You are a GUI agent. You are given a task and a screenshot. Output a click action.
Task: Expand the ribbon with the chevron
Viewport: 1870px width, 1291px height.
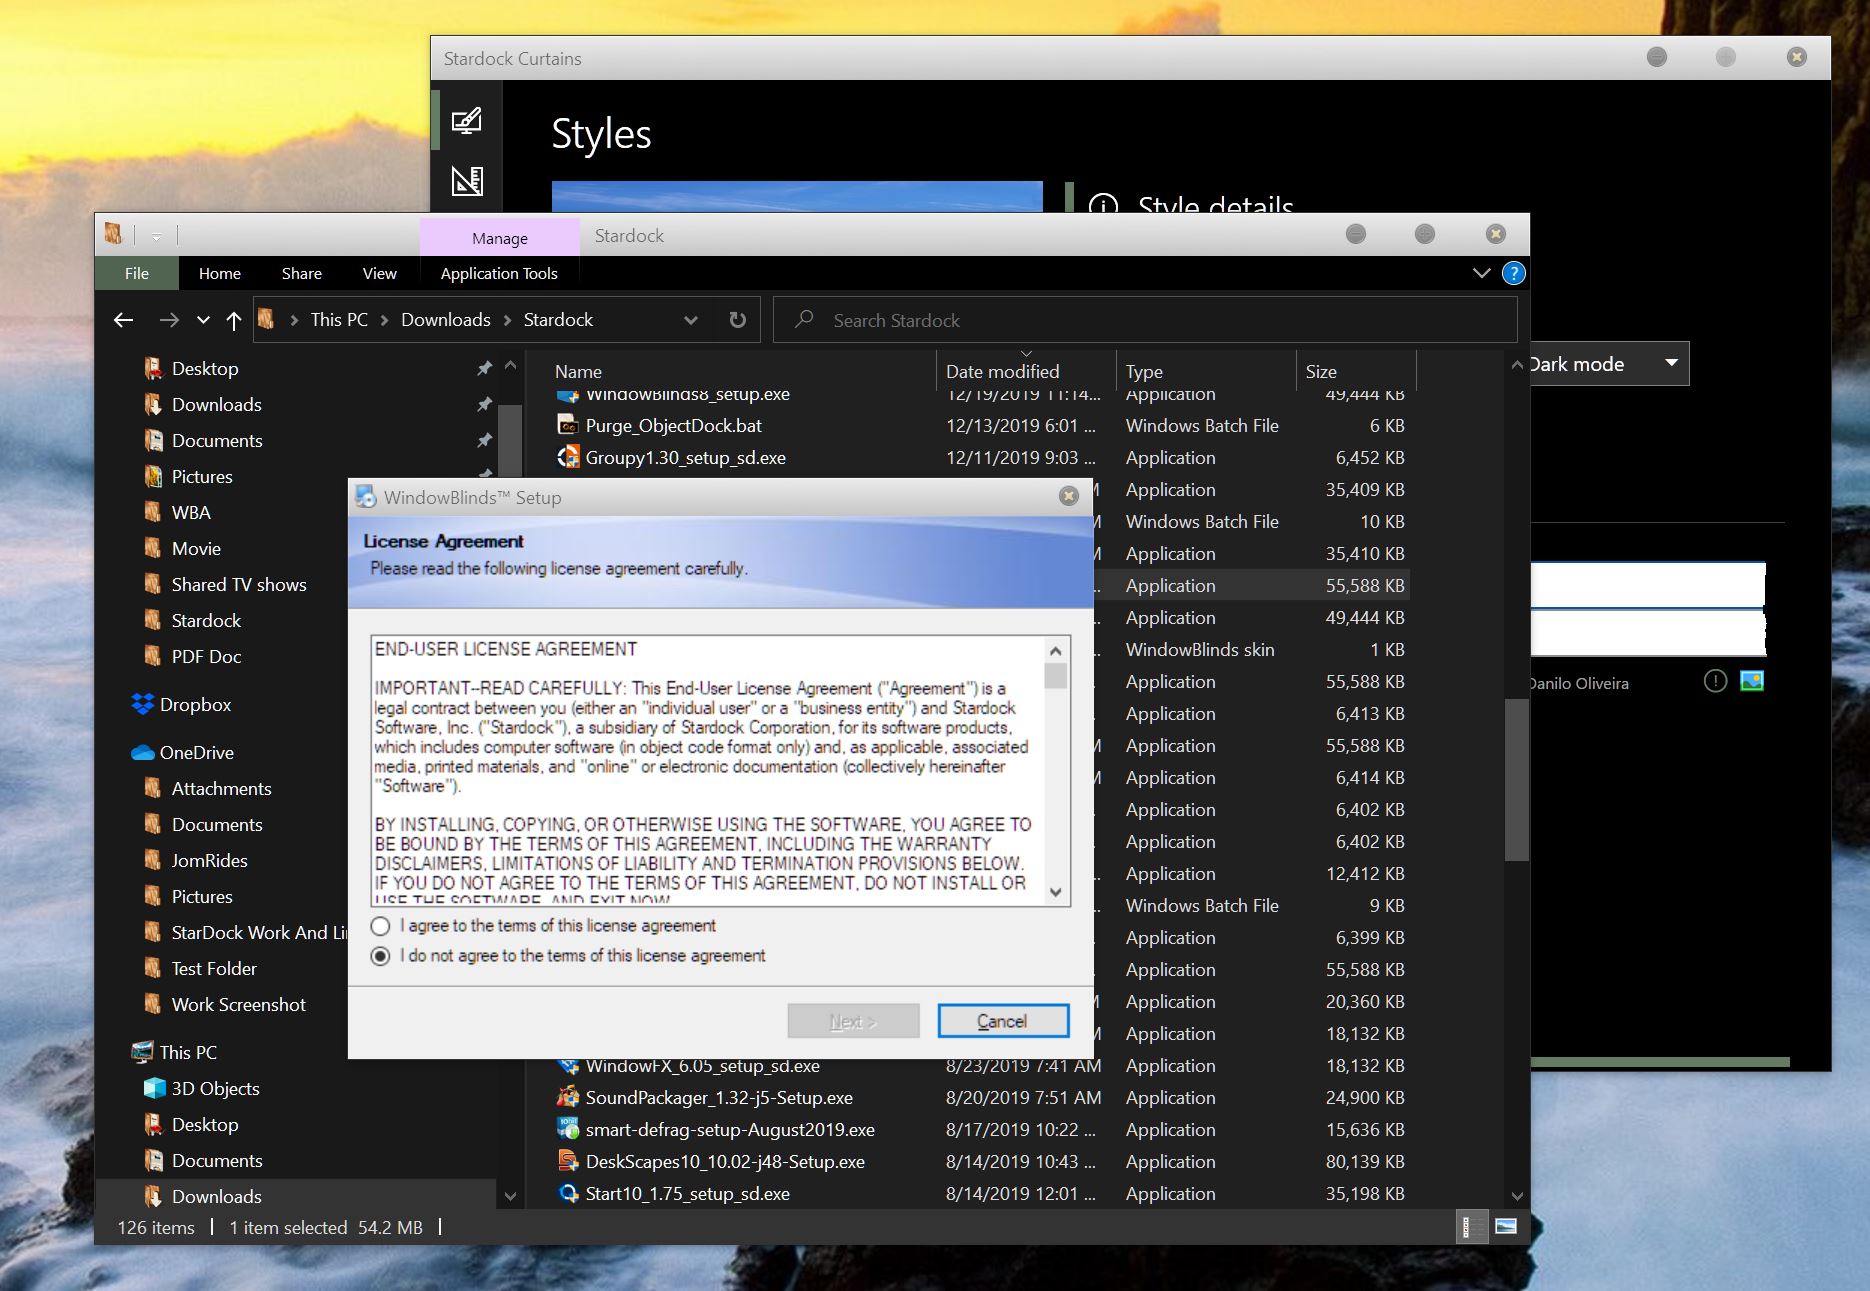coord(1481,273)
